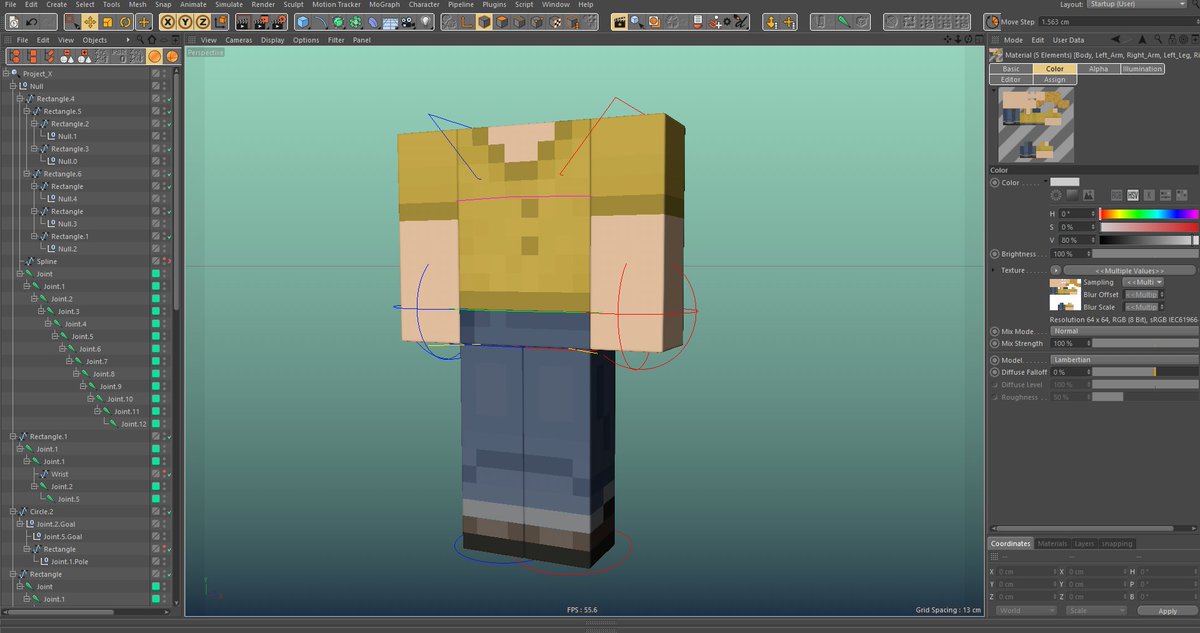Switch color mode to HSV

point(1133,195)
